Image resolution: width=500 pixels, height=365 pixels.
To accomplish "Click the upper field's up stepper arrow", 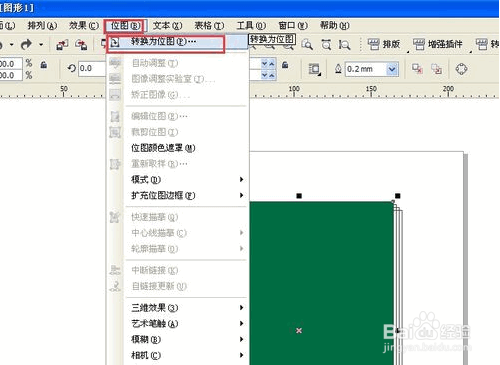I will [272, 64].
